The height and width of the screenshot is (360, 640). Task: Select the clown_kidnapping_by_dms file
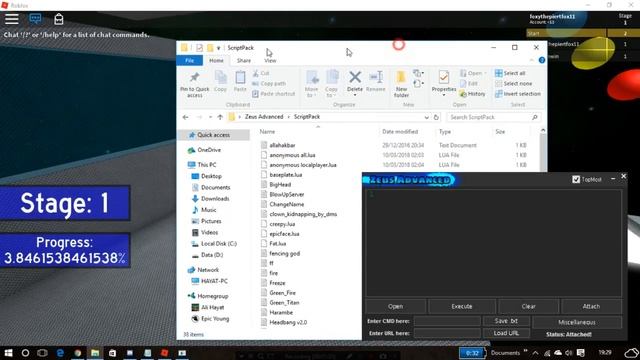[303, 214]
